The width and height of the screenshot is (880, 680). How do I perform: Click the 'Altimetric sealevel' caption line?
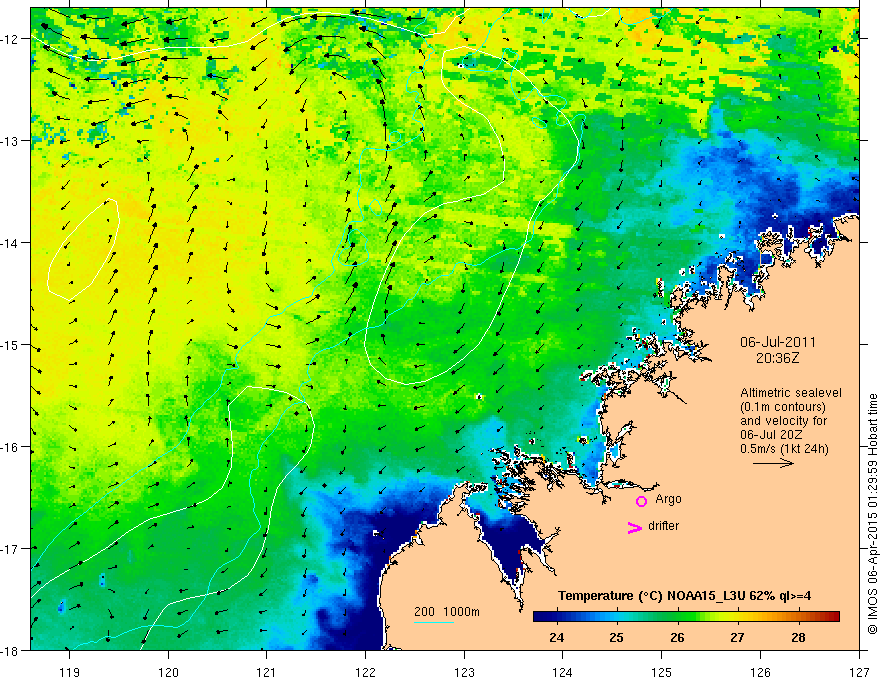[791, 393]
